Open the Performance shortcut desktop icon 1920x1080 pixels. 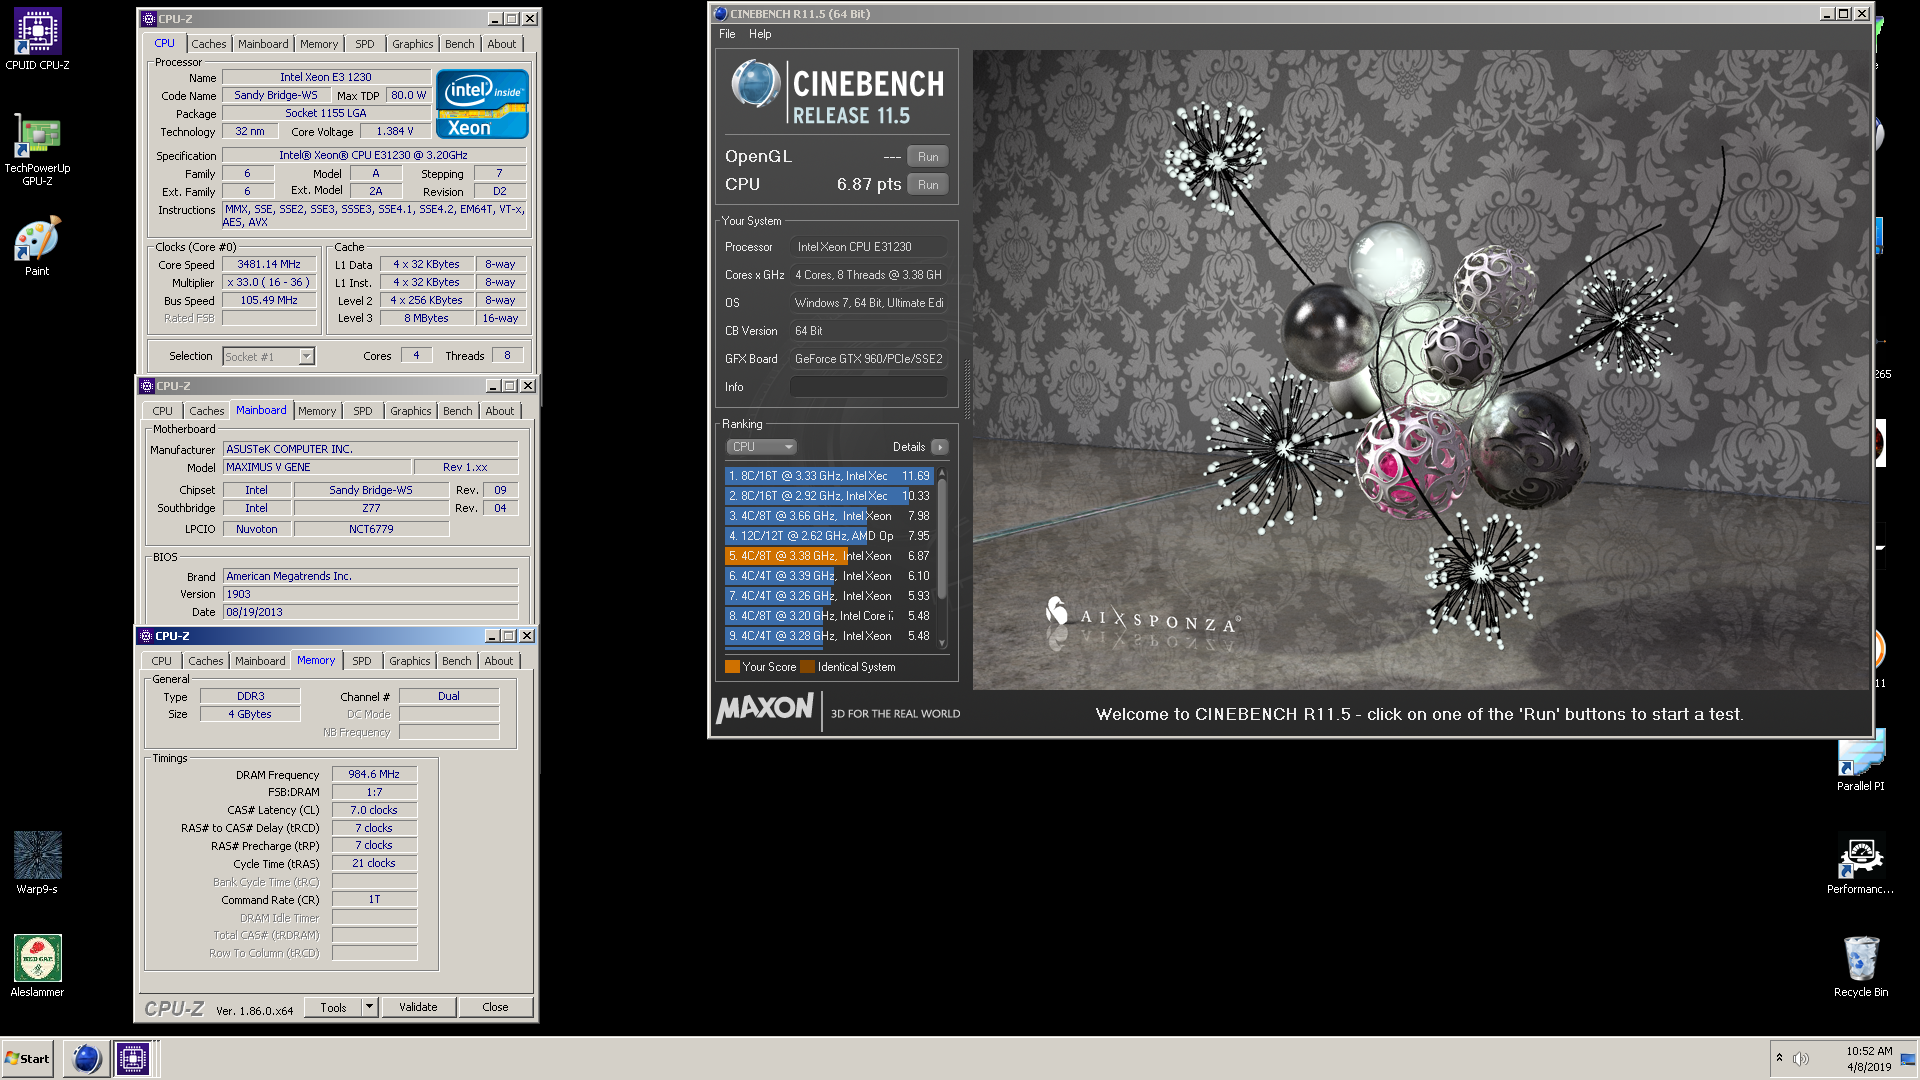1860,862
